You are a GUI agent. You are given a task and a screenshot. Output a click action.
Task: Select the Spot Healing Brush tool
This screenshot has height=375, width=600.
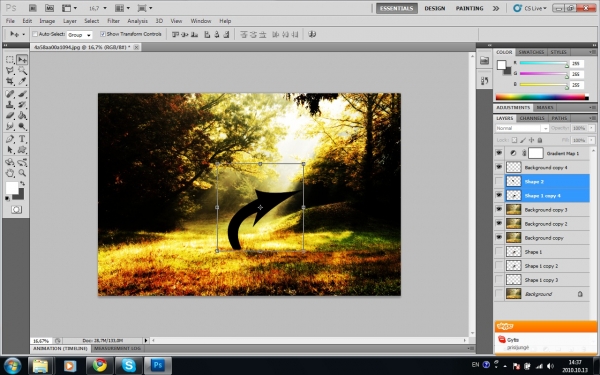pyautogui.click(x=10, y=94)
